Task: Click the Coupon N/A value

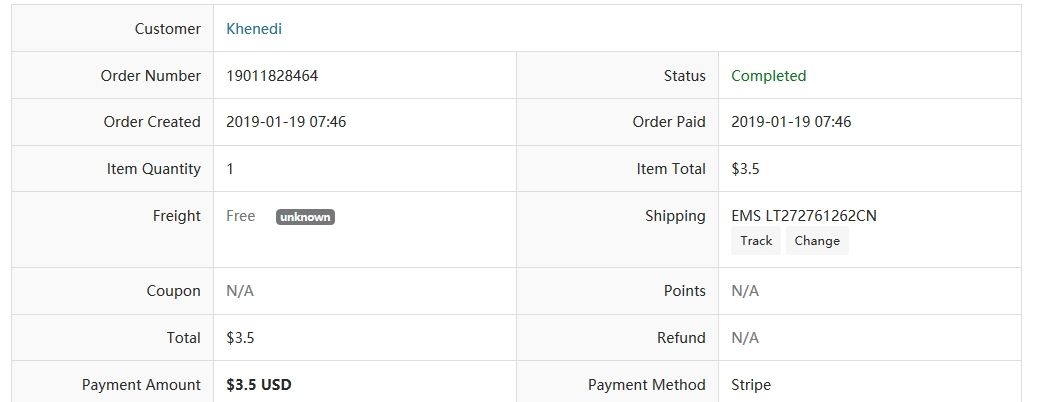Action: (240, 292)
